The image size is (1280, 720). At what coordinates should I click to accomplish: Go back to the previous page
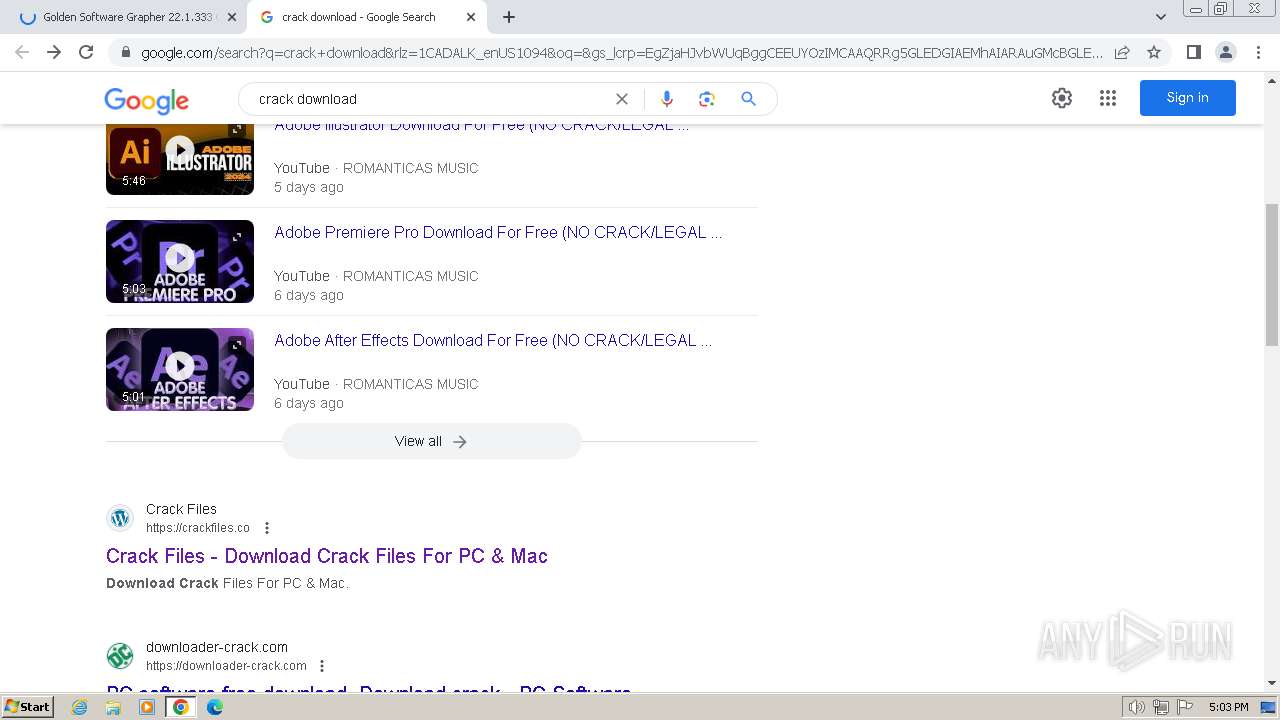[22, 52]
